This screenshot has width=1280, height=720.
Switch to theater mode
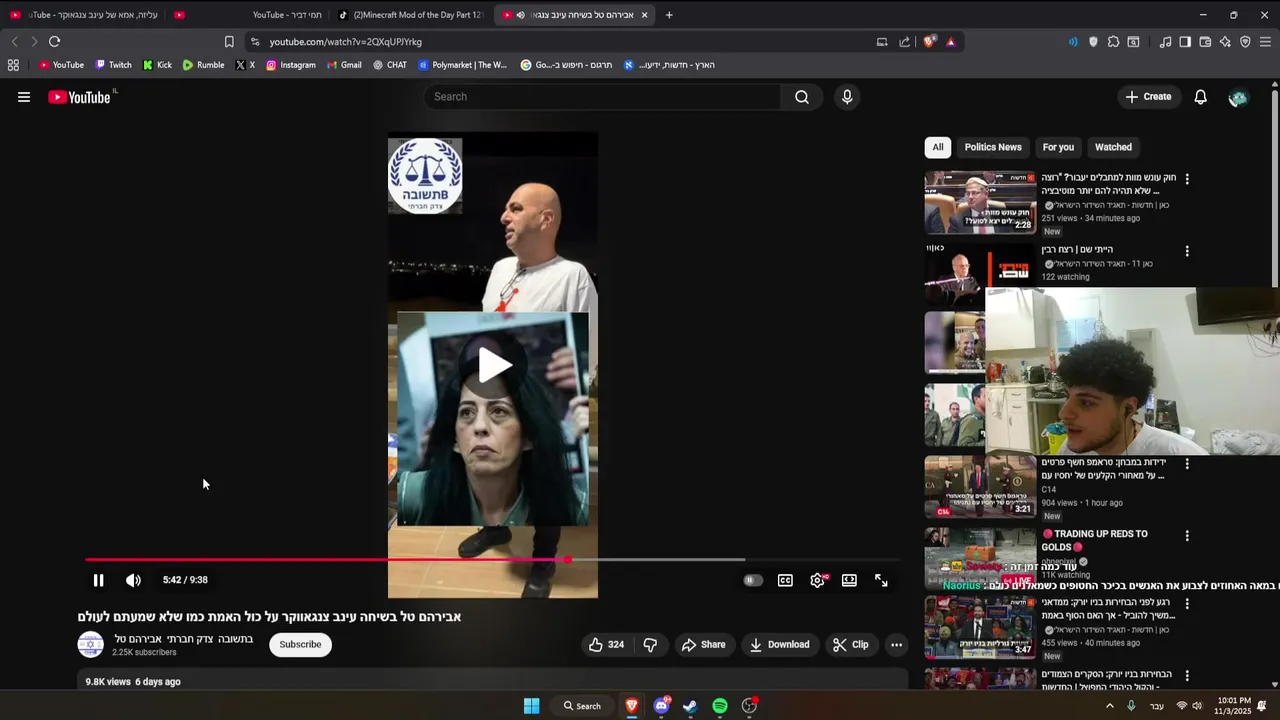tap(849, 580)
